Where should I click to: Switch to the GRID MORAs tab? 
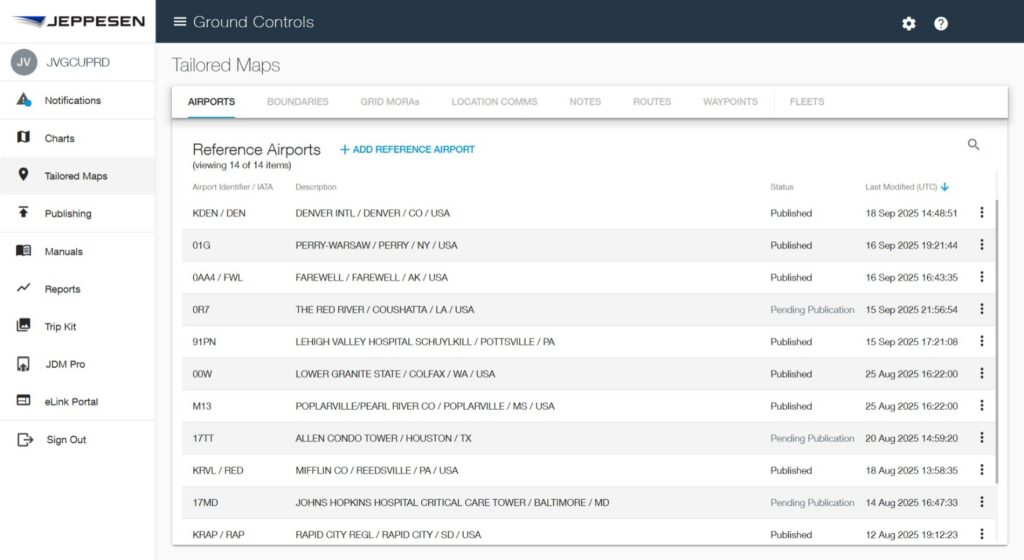(x=390, y=102)
